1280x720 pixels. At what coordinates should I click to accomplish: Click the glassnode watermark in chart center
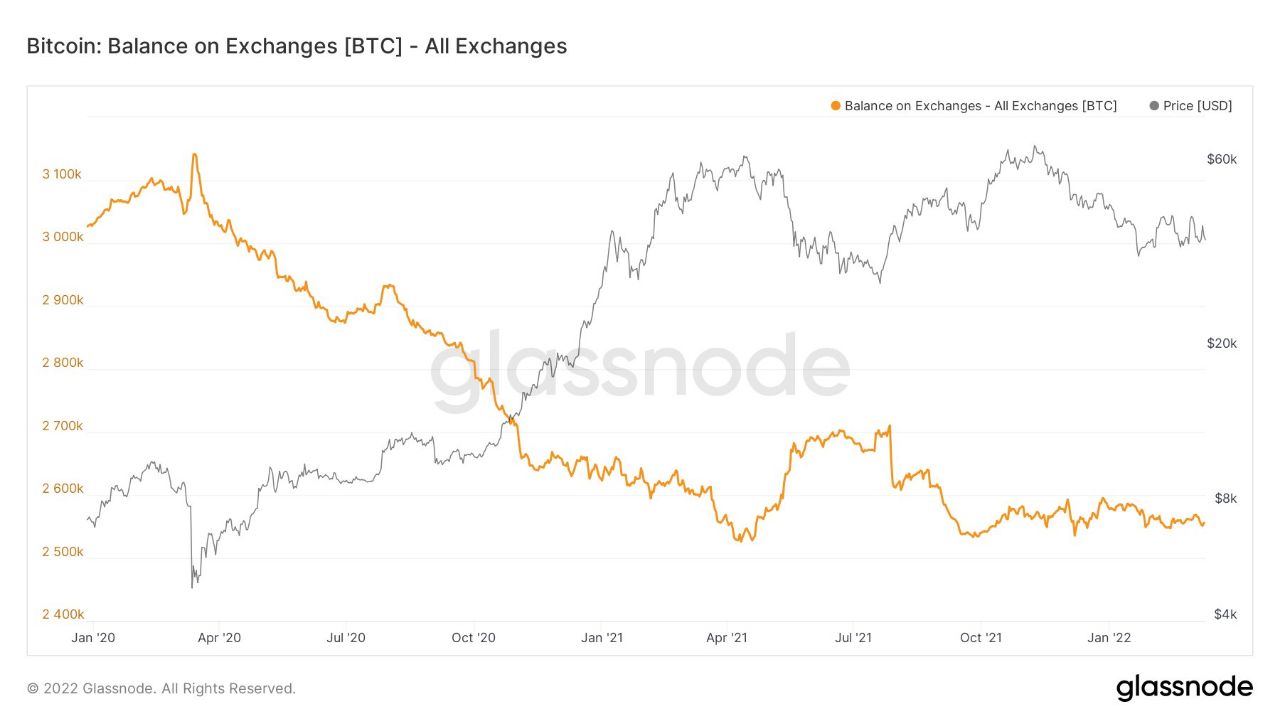click(640, 370)
